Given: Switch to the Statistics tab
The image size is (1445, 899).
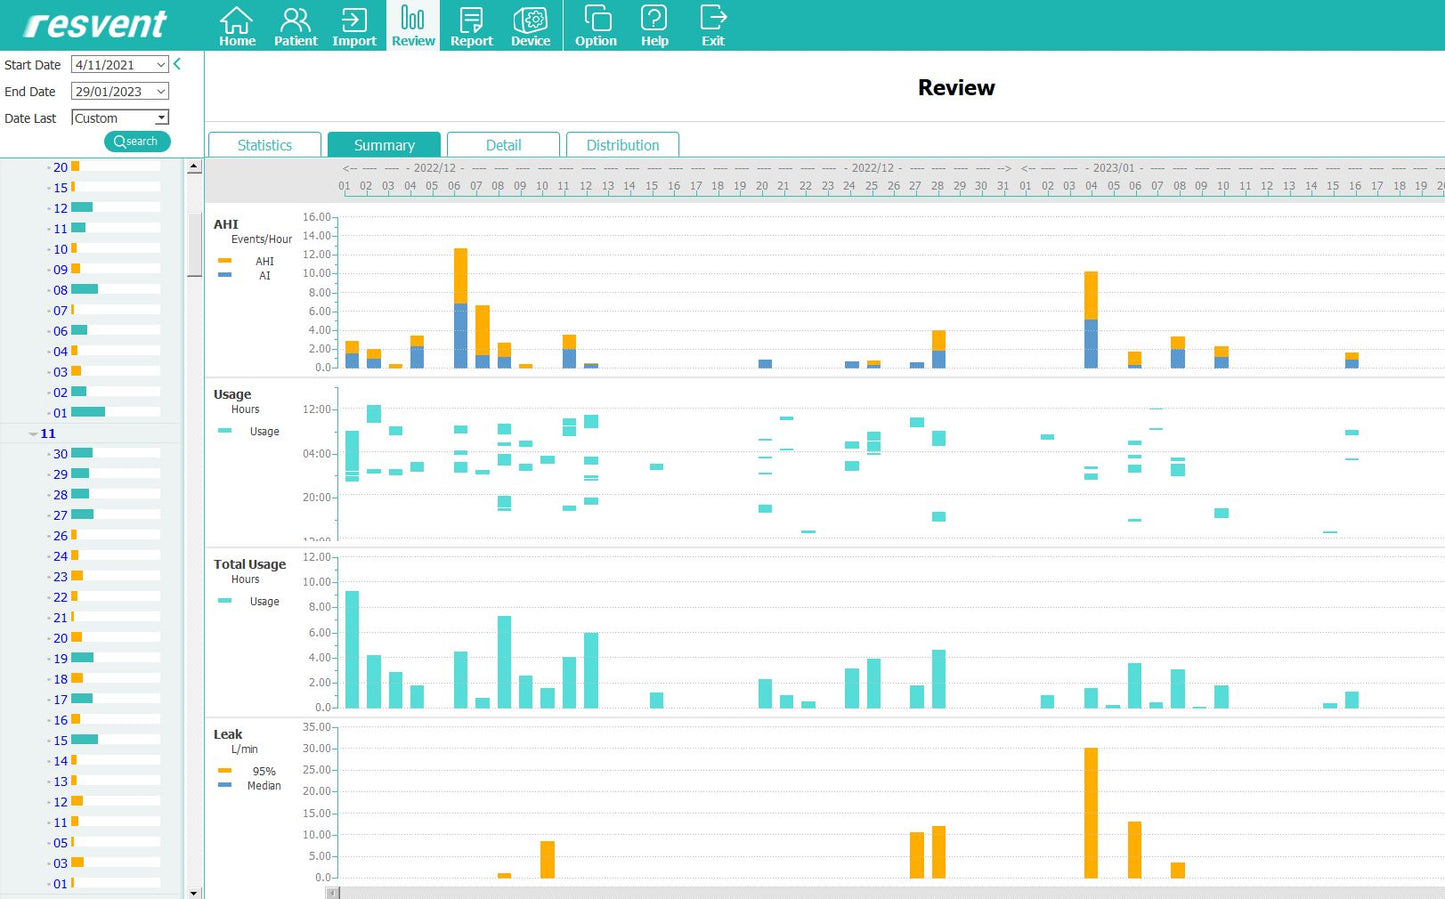Looking at the screenshot, I should 265,145.
